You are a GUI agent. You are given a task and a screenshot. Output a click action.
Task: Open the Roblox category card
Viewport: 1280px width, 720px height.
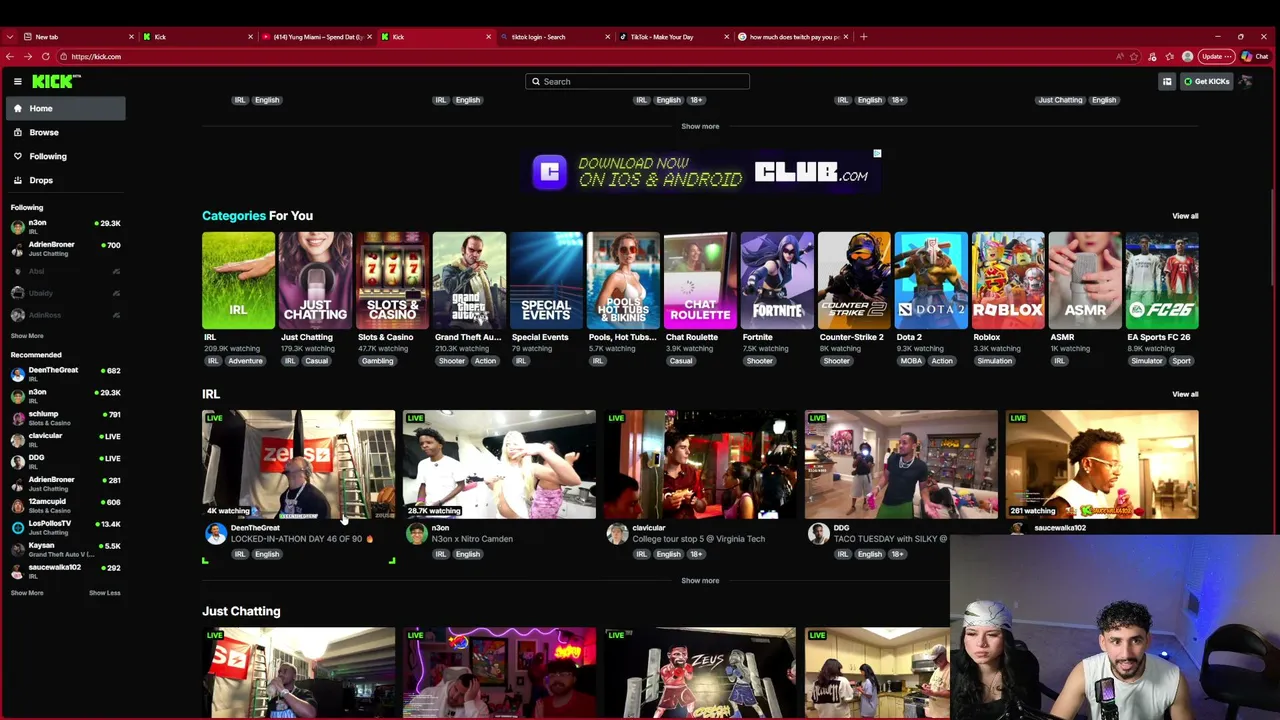pos(1008,281)
